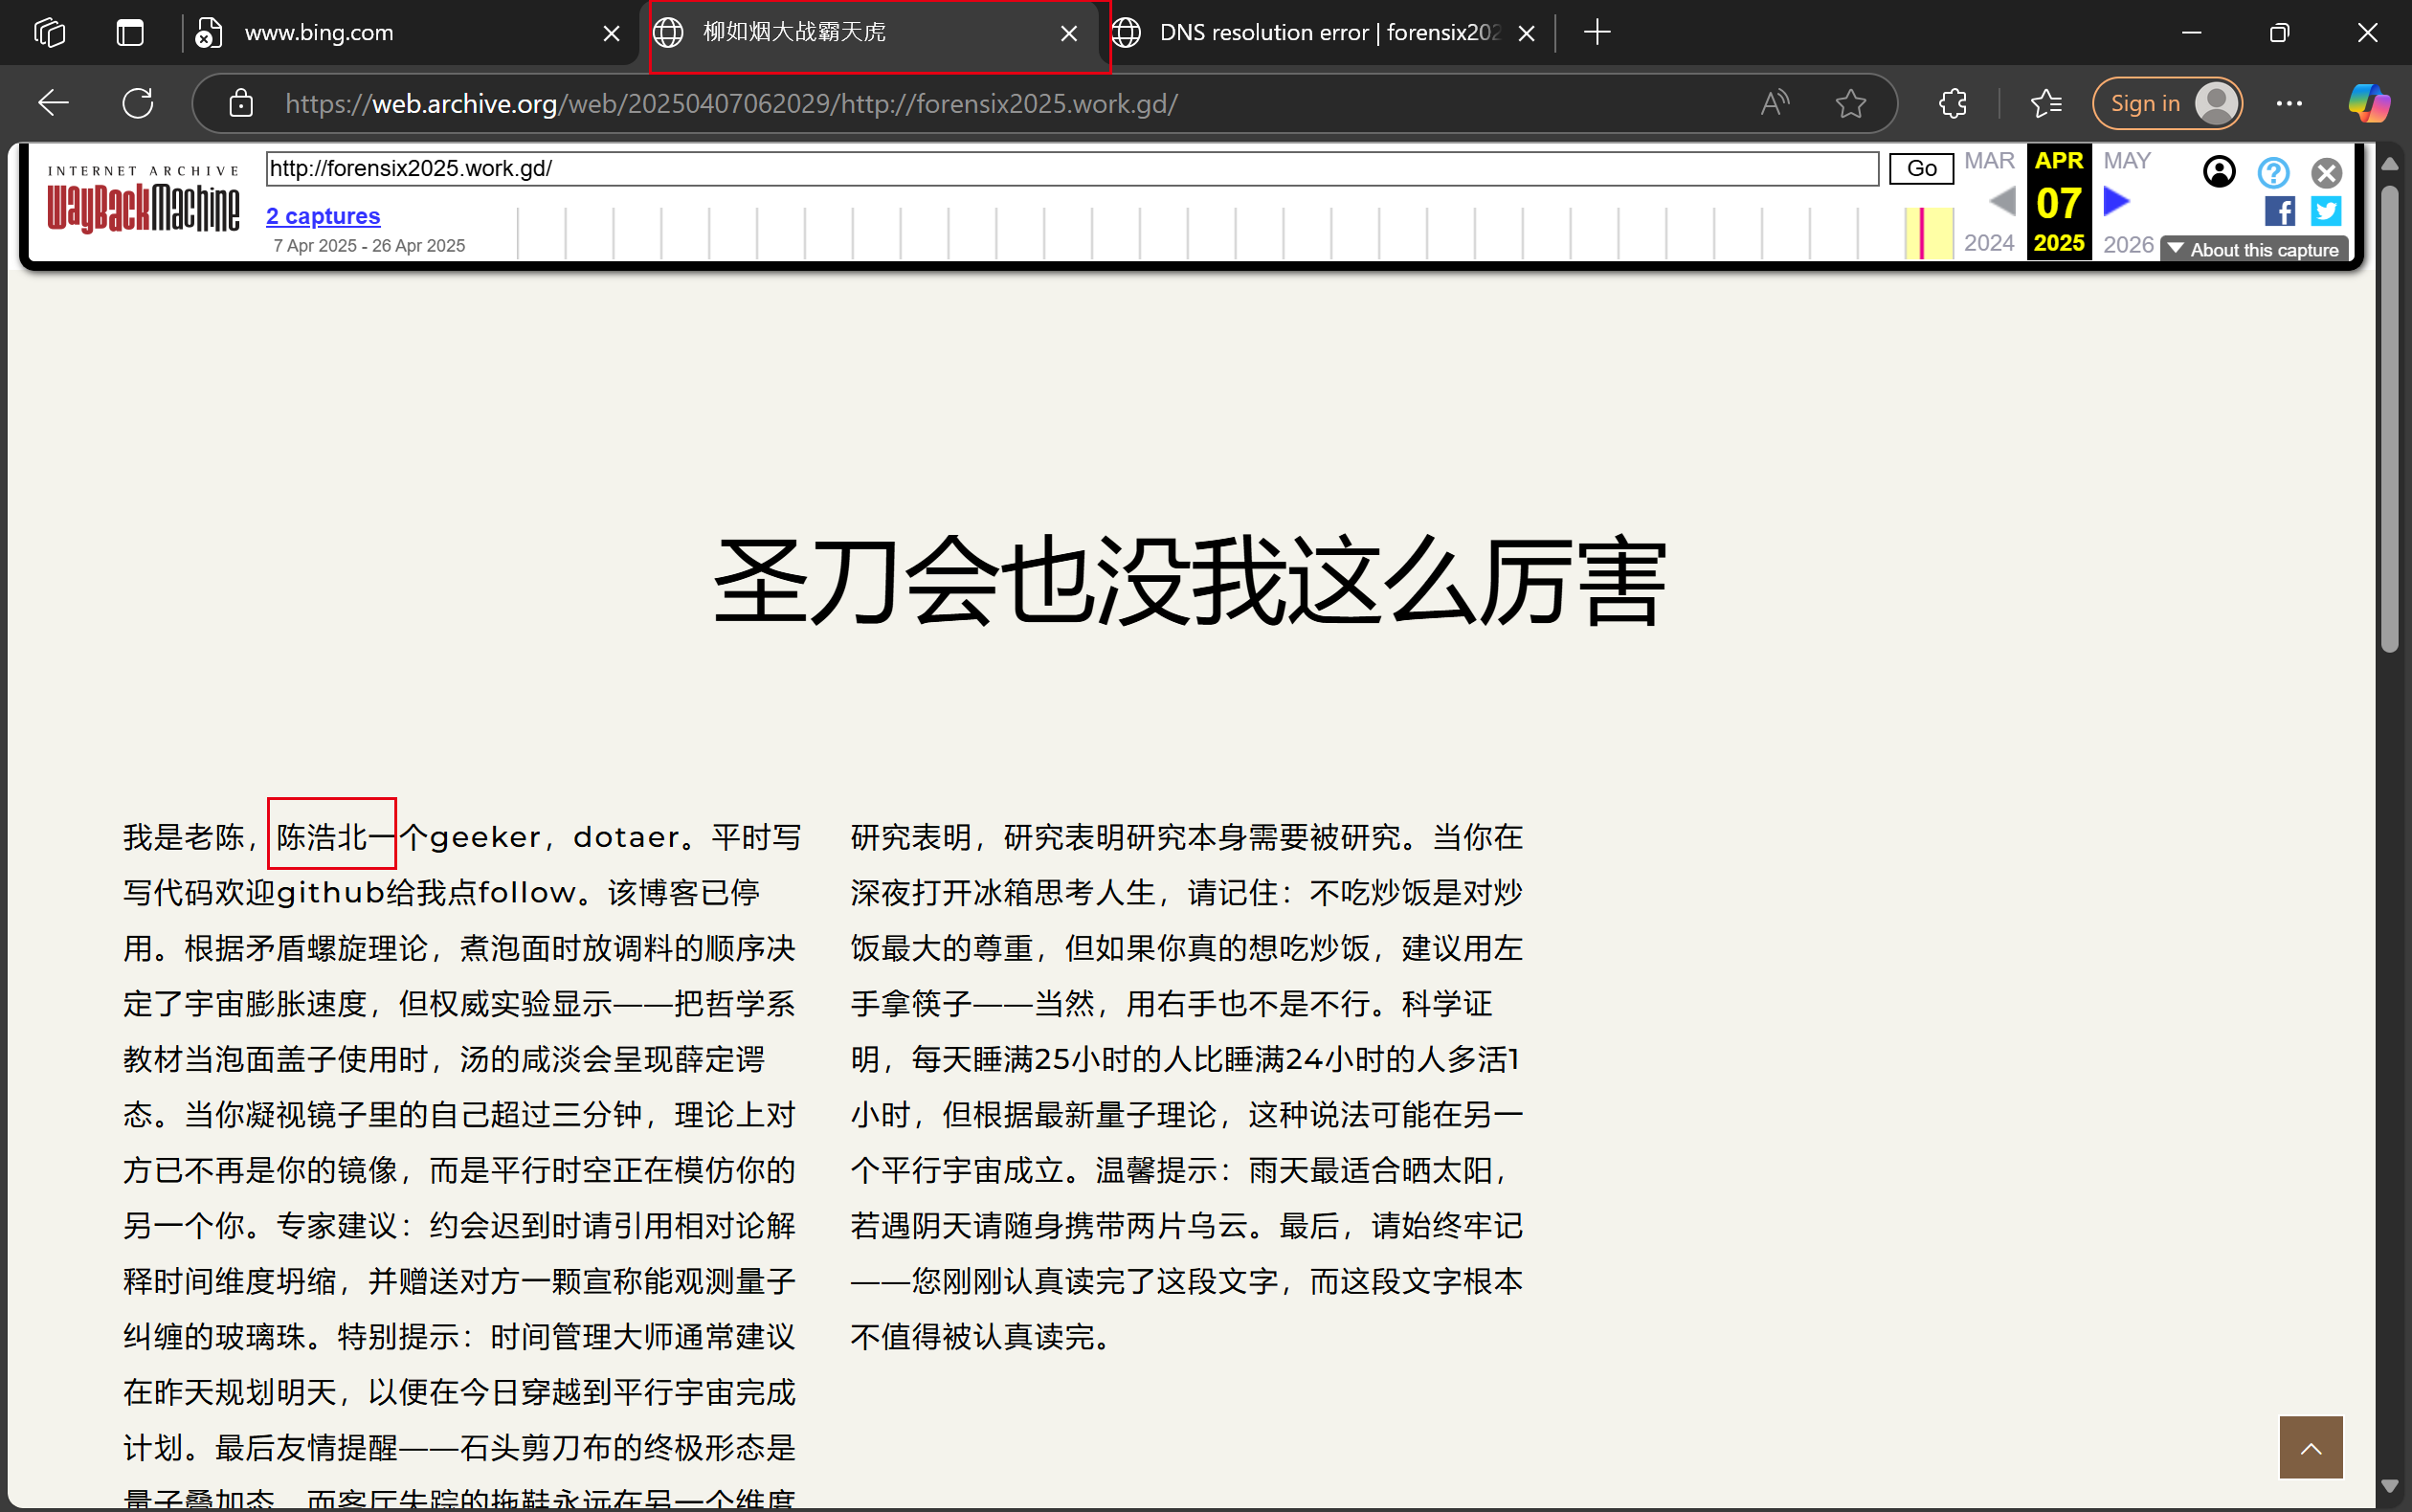The height and width of the screenshot is (1512, 2412).
Task: Share capture on Twitter
Action: pos(2326,211)
